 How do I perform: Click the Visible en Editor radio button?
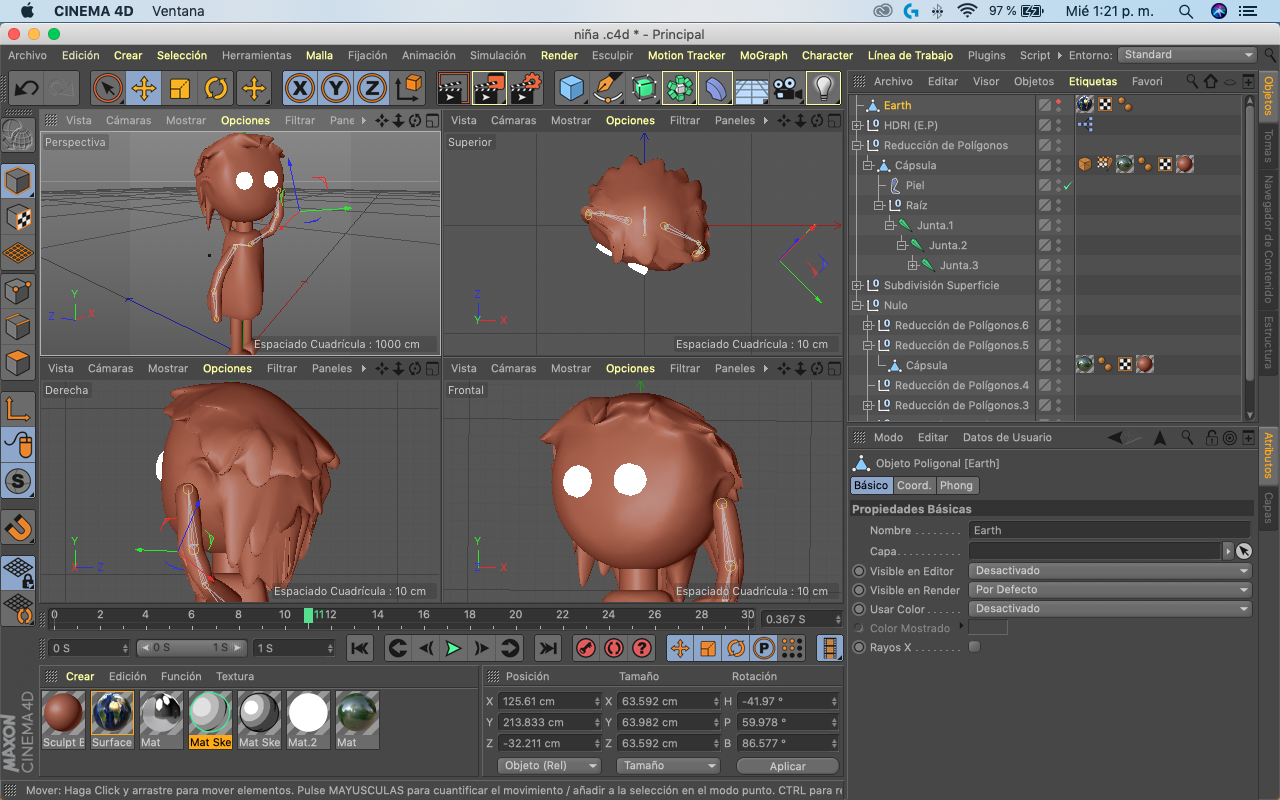click(859, 571)
